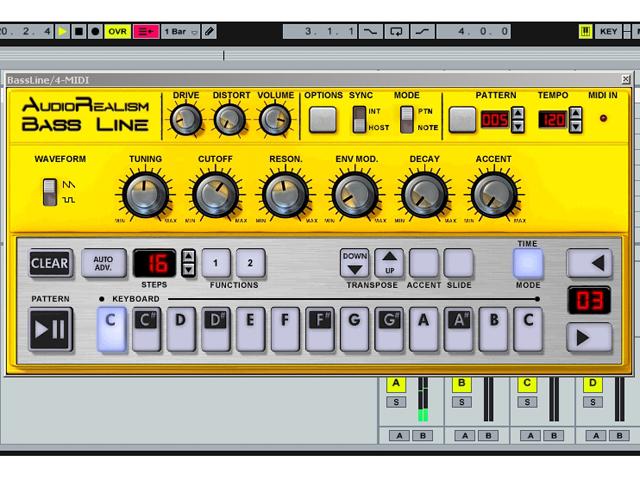Click the pattern number display 005
640x480 pixels.
(495, 120)
